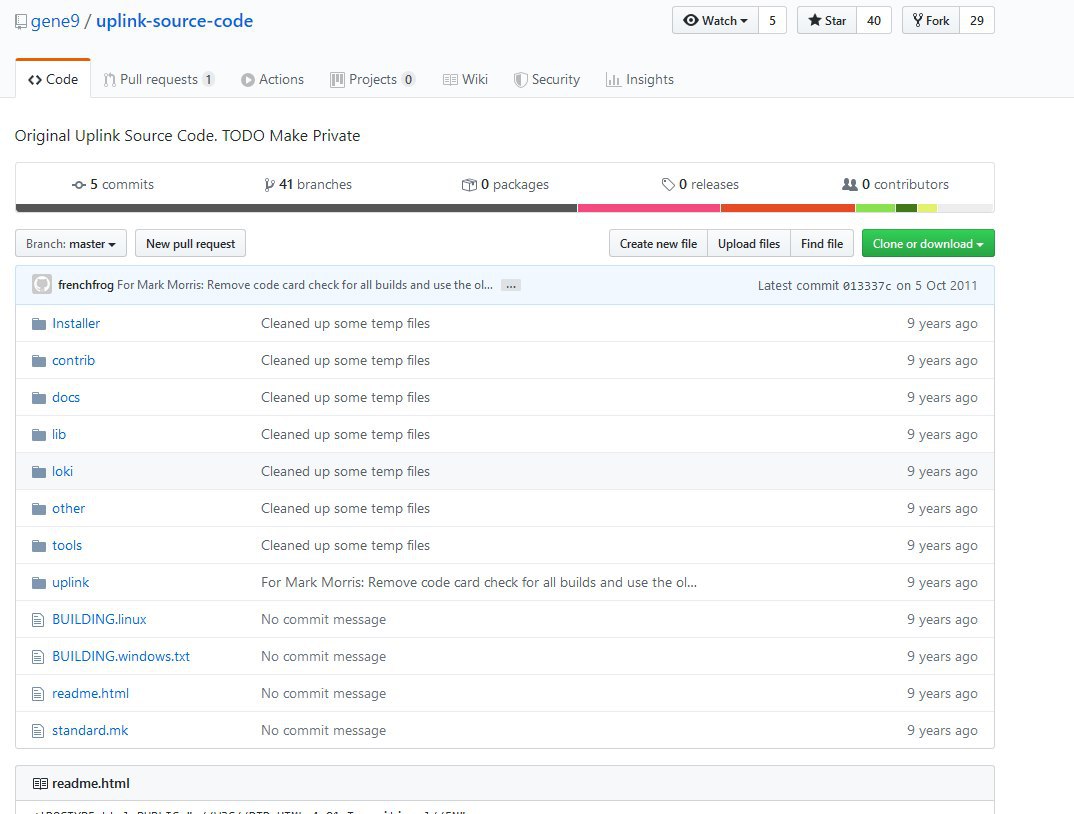Screen dimensions: 1074x814
Task: Click the tools folder icon
Action: pos(38,545)
